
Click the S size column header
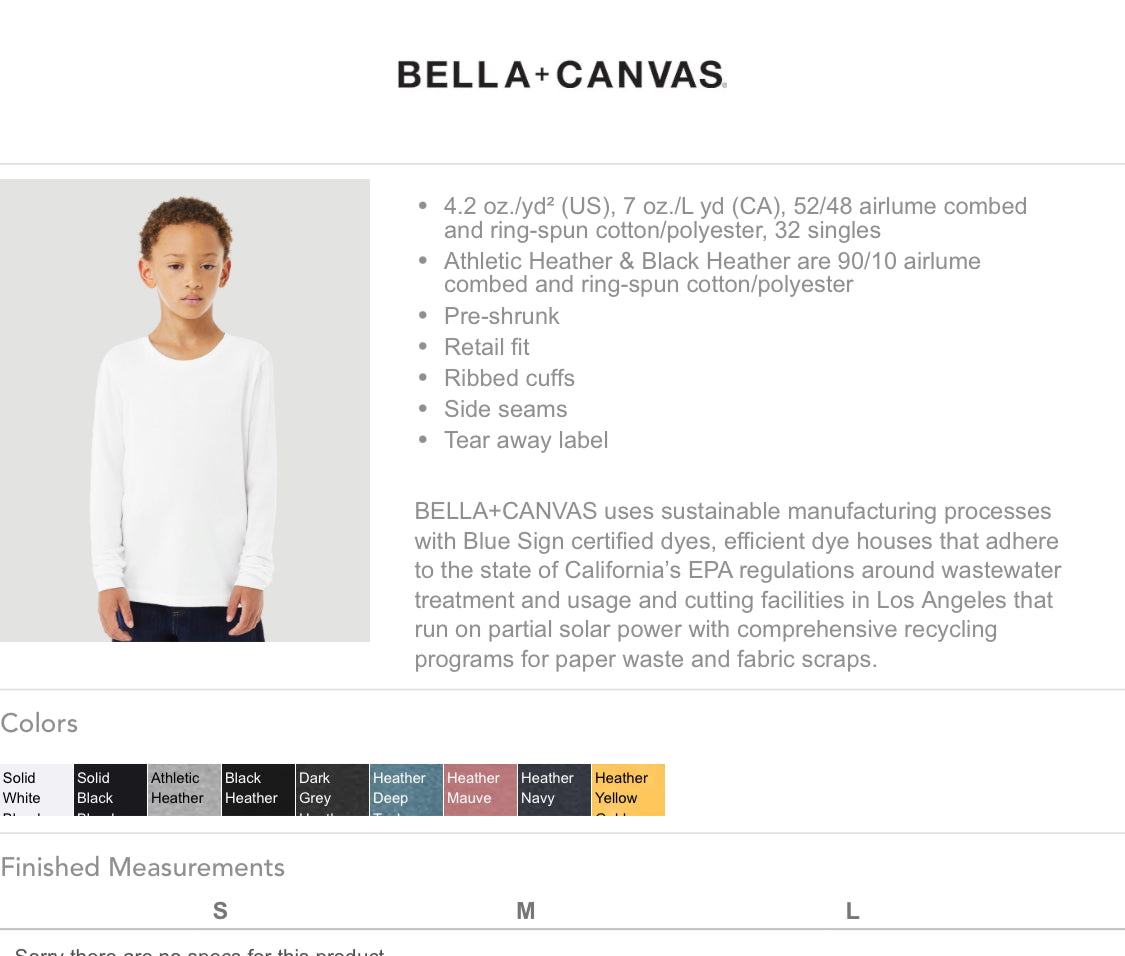pos(220,911)
